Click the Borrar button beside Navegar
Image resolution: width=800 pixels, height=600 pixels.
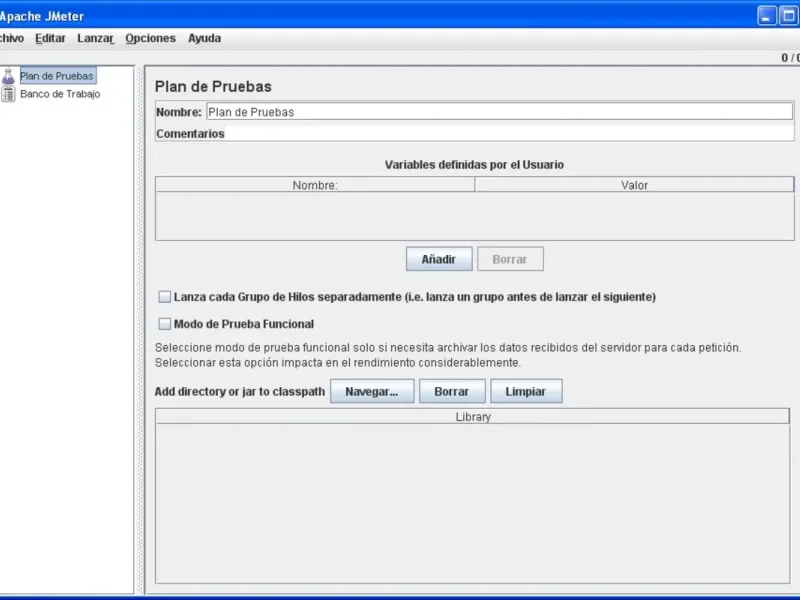click(x=452, y=391)
